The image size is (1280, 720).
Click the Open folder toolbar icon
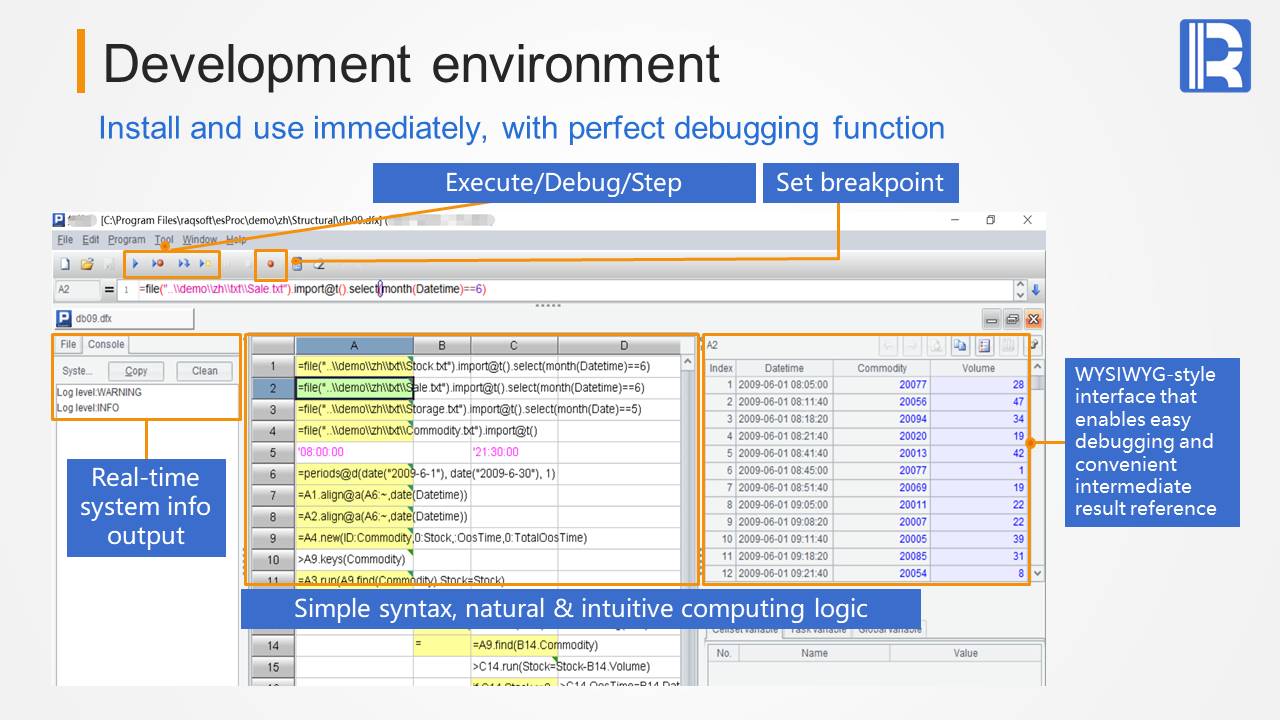point(87,264)
